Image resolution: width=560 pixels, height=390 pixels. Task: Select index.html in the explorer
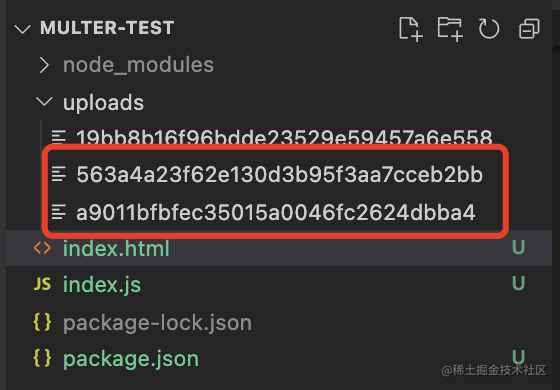click(x=279, y=248)
